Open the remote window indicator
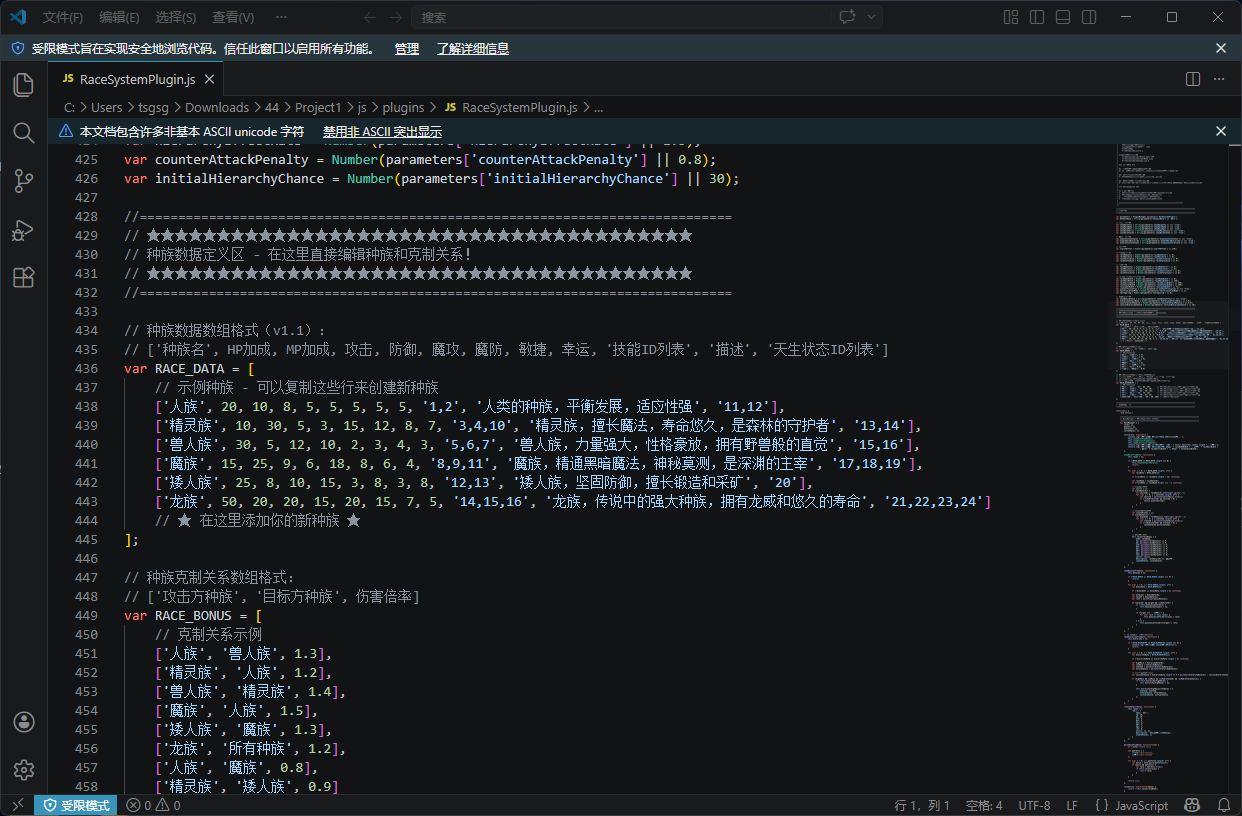The width and height of the screenshot is (1242, 816). pos(17,805)
